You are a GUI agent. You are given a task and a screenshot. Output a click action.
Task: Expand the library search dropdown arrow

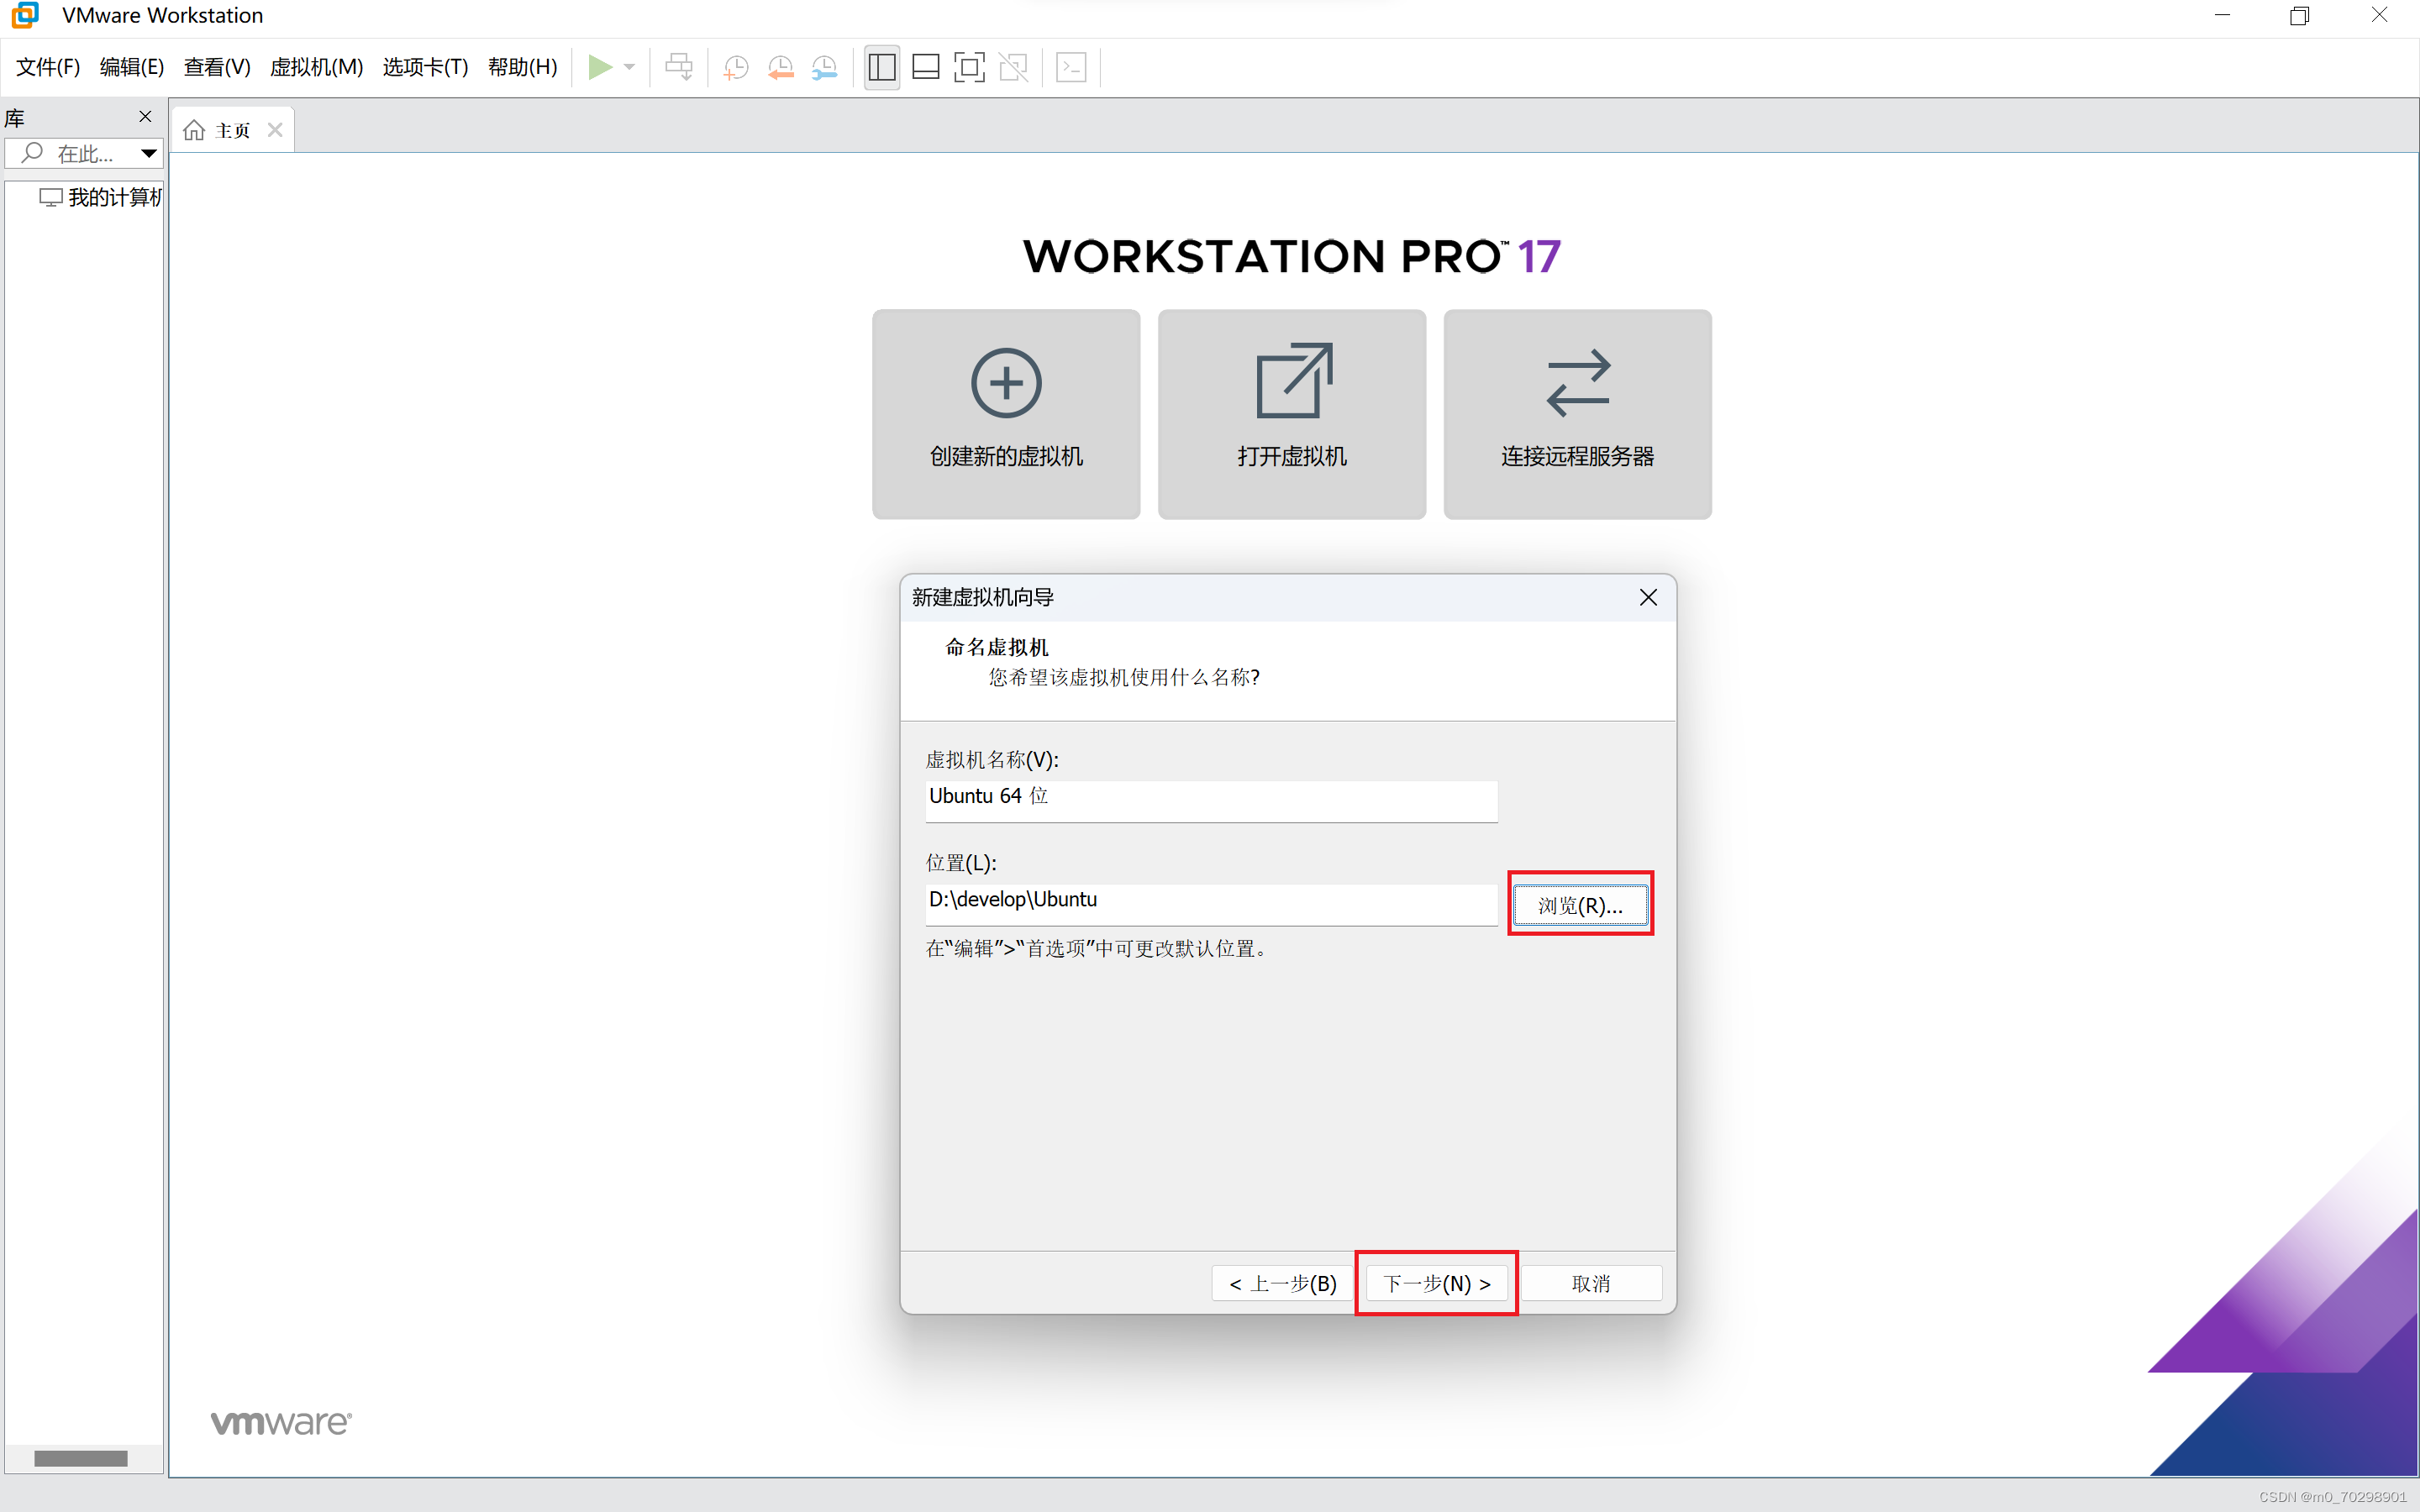click(148, 153)
